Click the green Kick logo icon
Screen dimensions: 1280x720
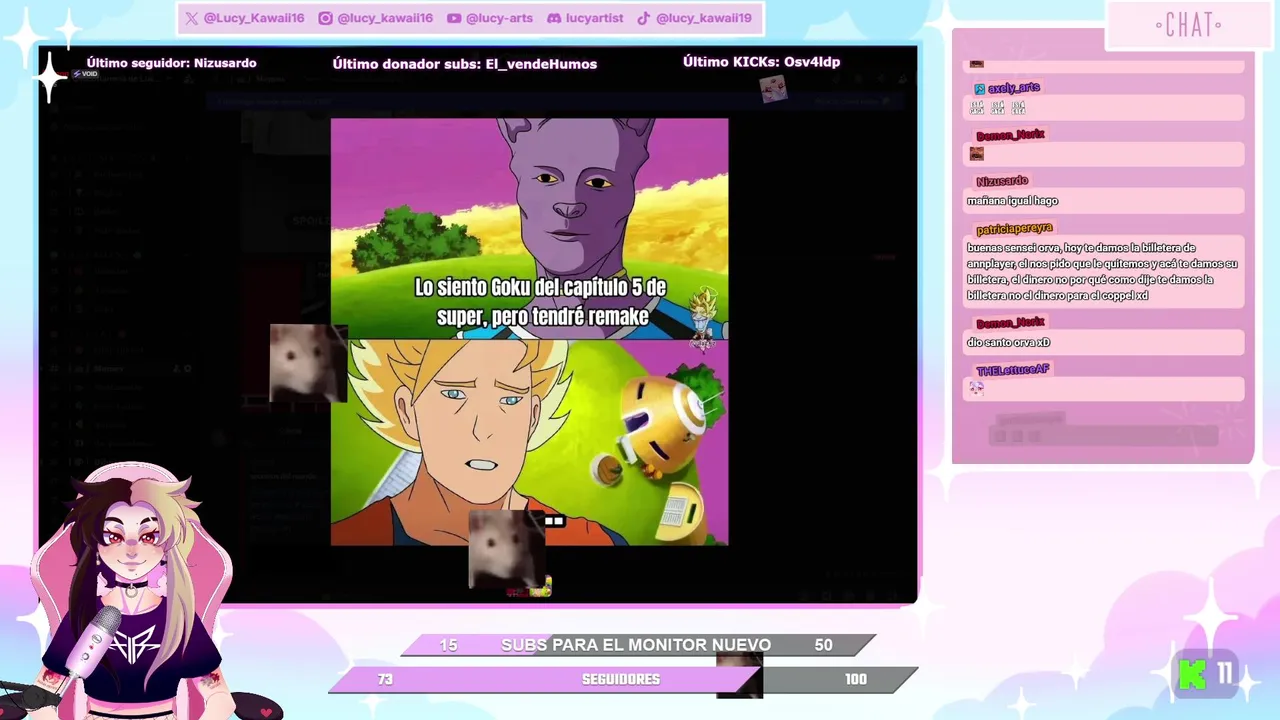tap(1192, 675)
